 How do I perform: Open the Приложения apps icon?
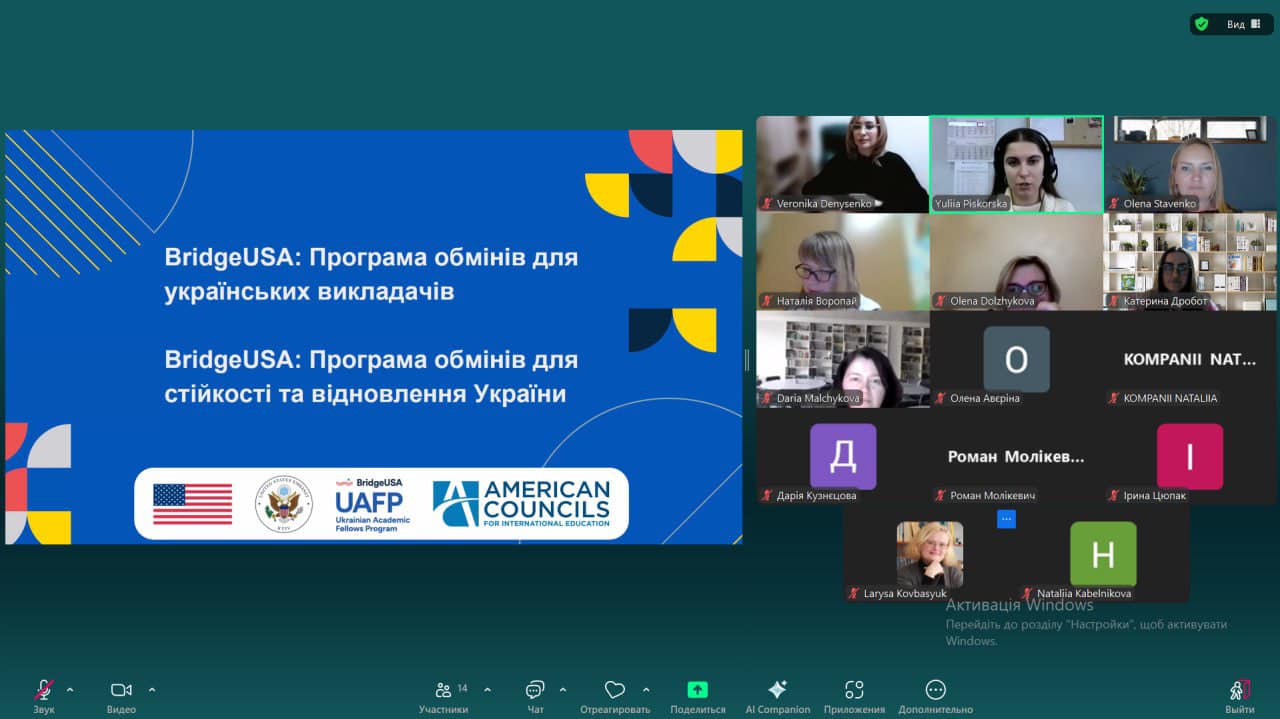(854, 689)
